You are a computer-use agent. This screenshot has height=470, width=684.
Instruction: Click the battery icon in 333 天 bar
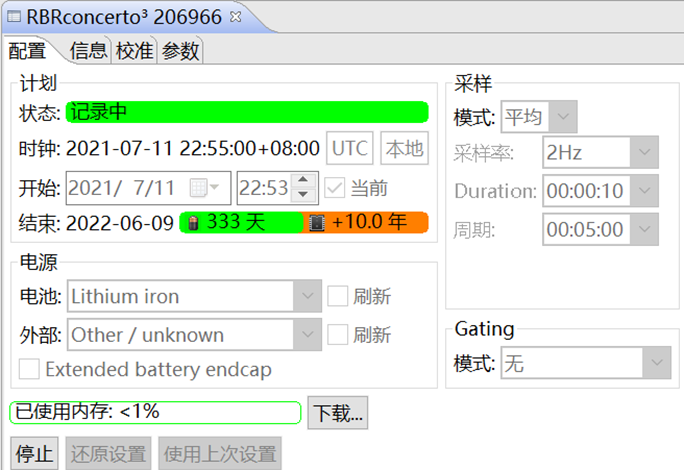[193, 223]
